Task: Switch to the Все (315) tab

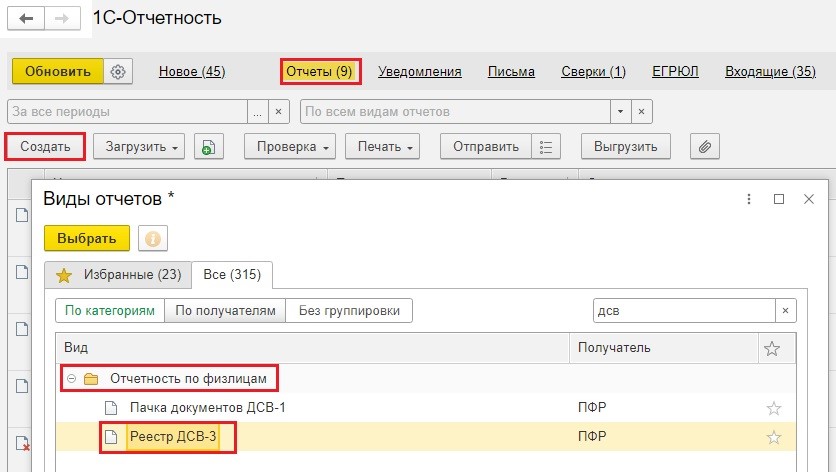Action: point(232,275)
